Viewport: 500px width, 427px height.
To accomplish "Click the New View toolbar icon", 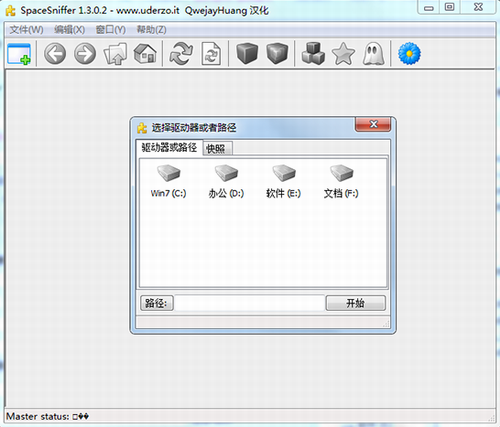I will (x=19, y=53).
